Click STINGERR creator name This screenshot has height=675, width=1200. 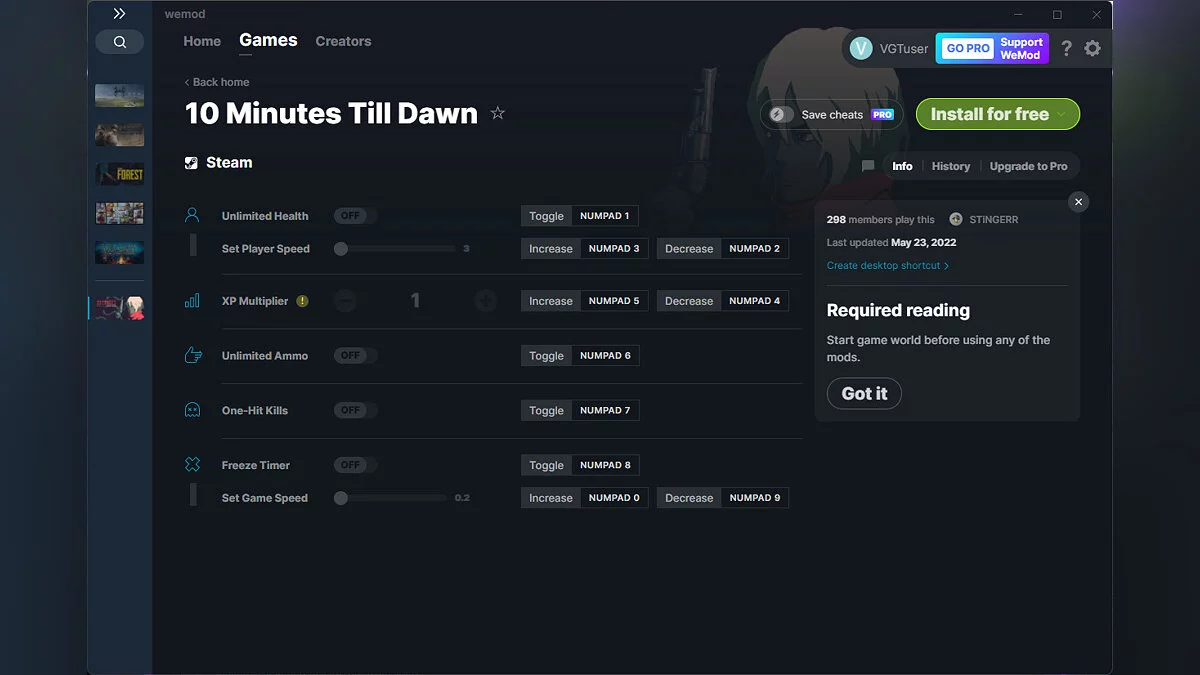(x=994, y=219)
